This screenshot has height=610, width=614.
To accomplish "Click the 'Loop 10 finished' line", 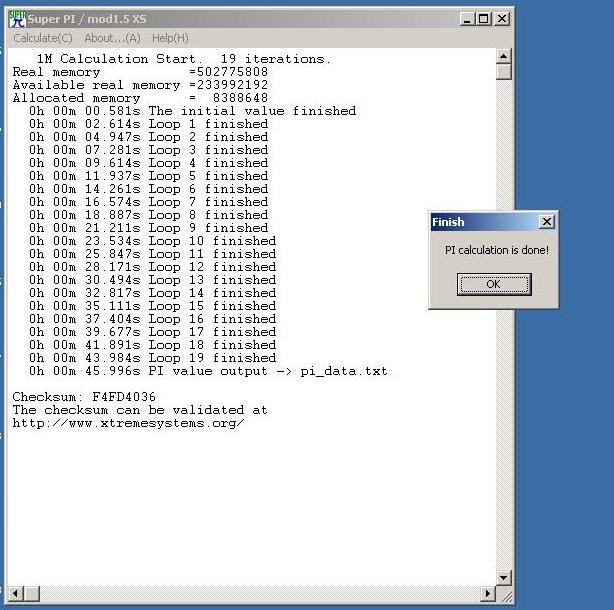I will coord(152,241).
